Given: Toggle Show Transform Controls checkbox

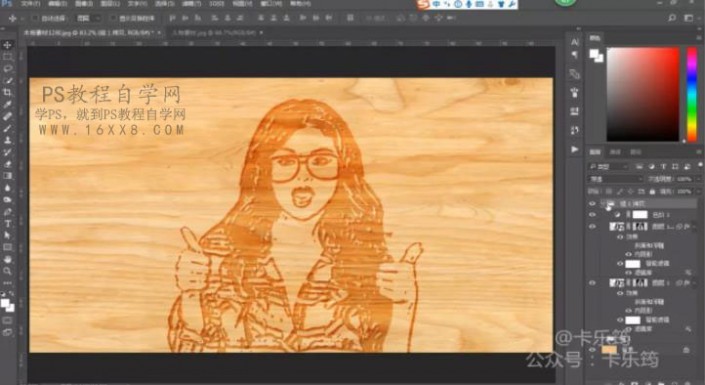Looking at the screenshot, I should pos(113,18).
